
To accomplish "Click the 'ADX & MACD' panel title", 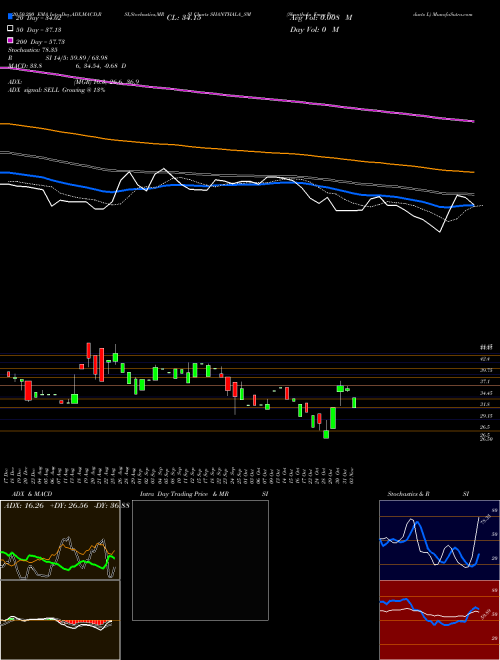I will click(32, 494).
